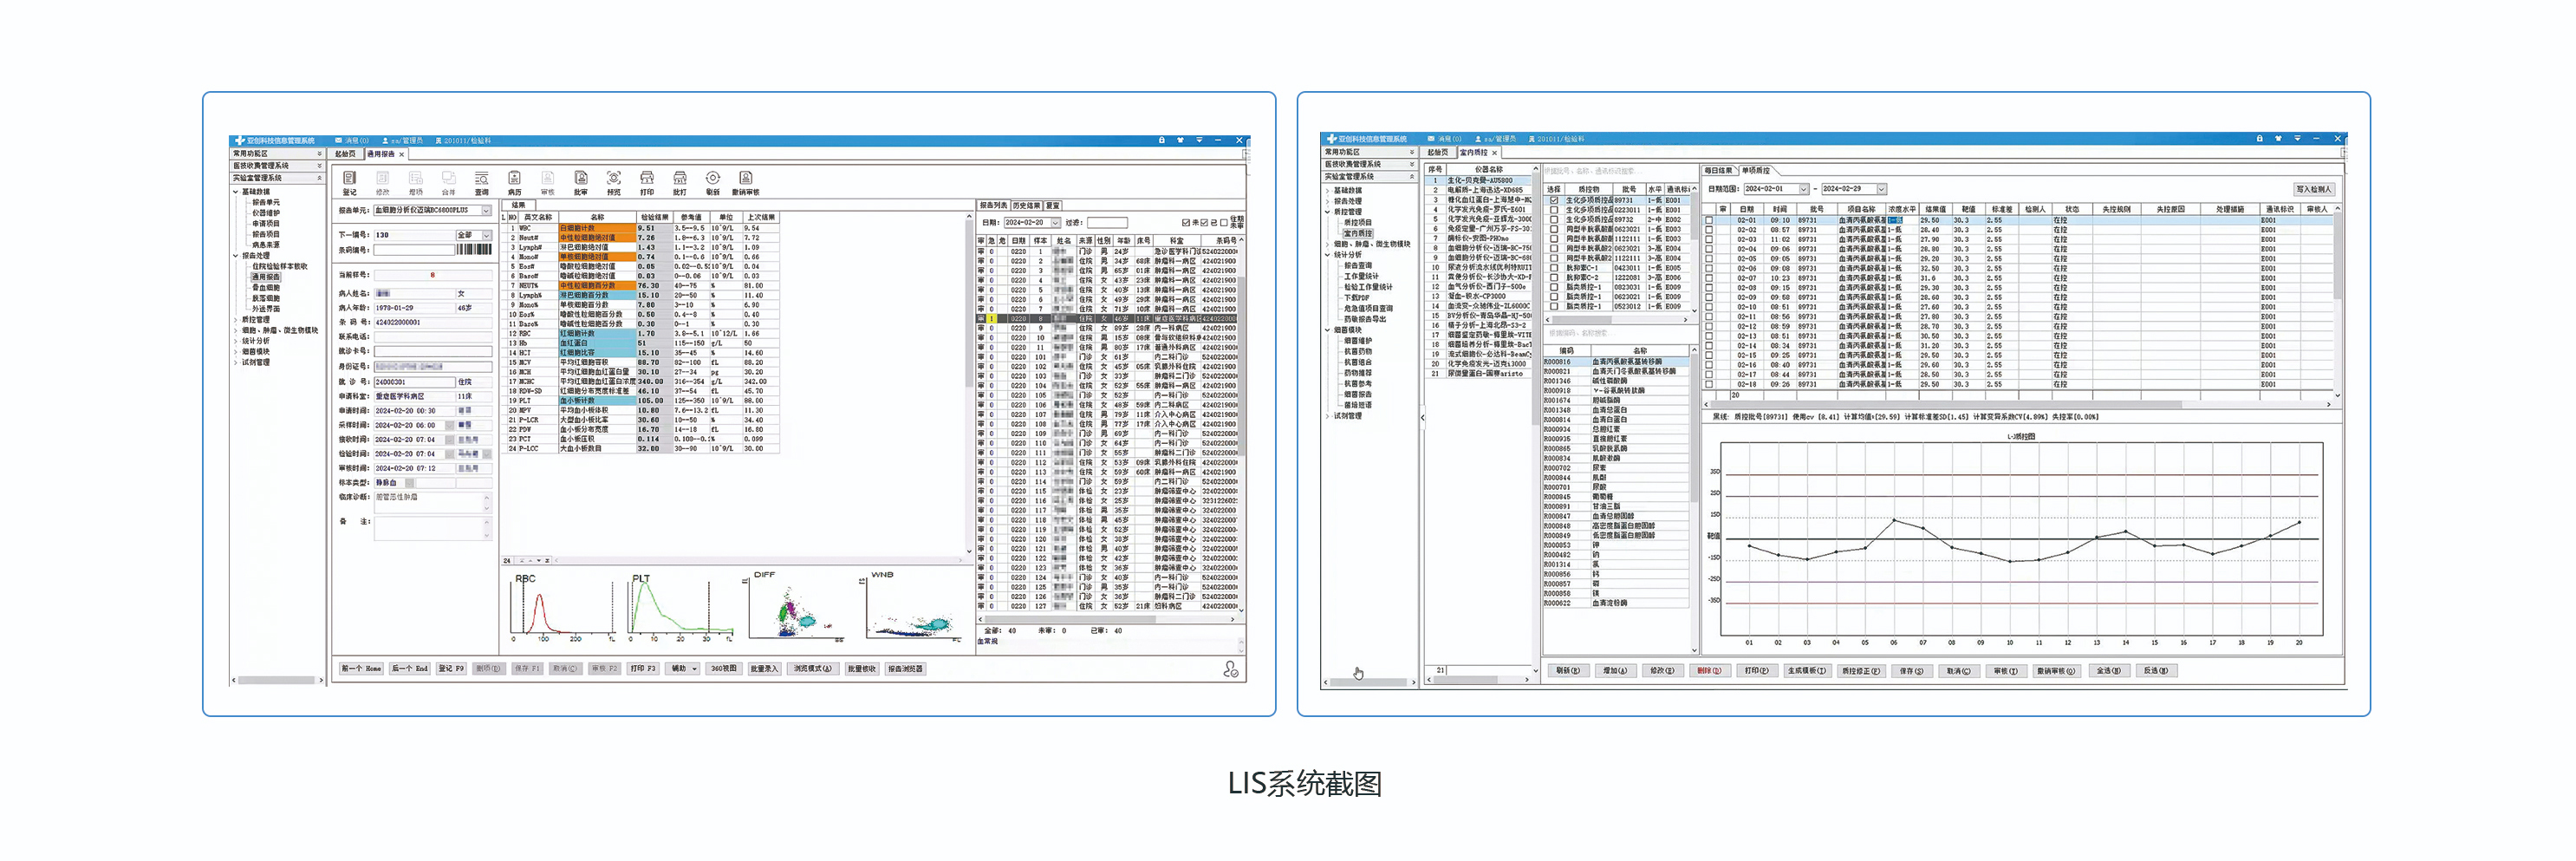Click the user-check icon at bottom right of report window
The width and height of the screenshot is (2576, 861).
[x=1230, y=669]
